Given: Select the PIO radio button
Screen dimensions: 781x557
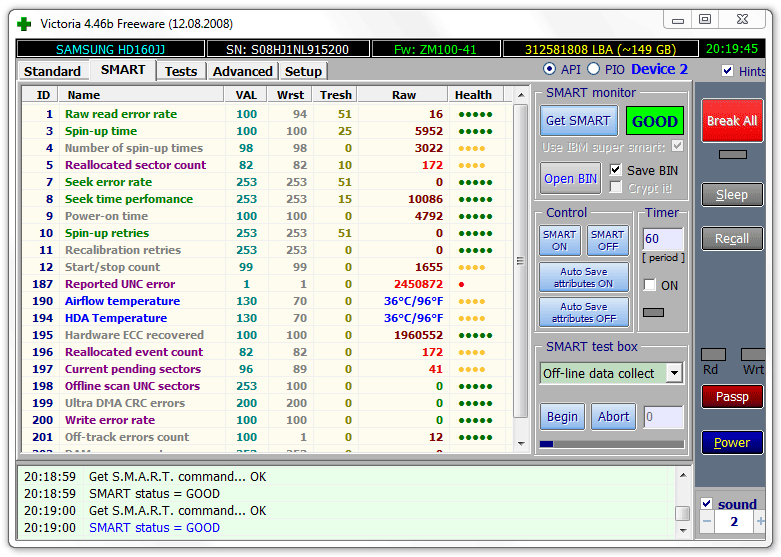Looking at the screenshot, I should (x=594, y=69).
